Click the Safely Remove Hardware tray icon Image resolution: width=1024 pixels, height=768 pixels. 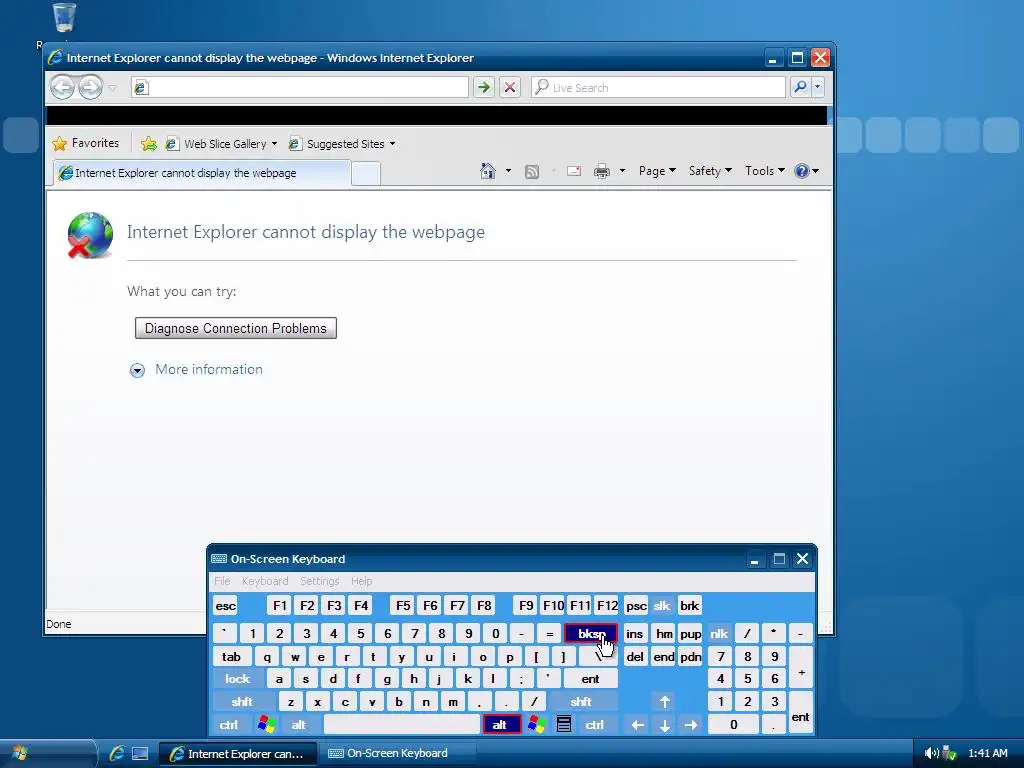tap(950, 754)
